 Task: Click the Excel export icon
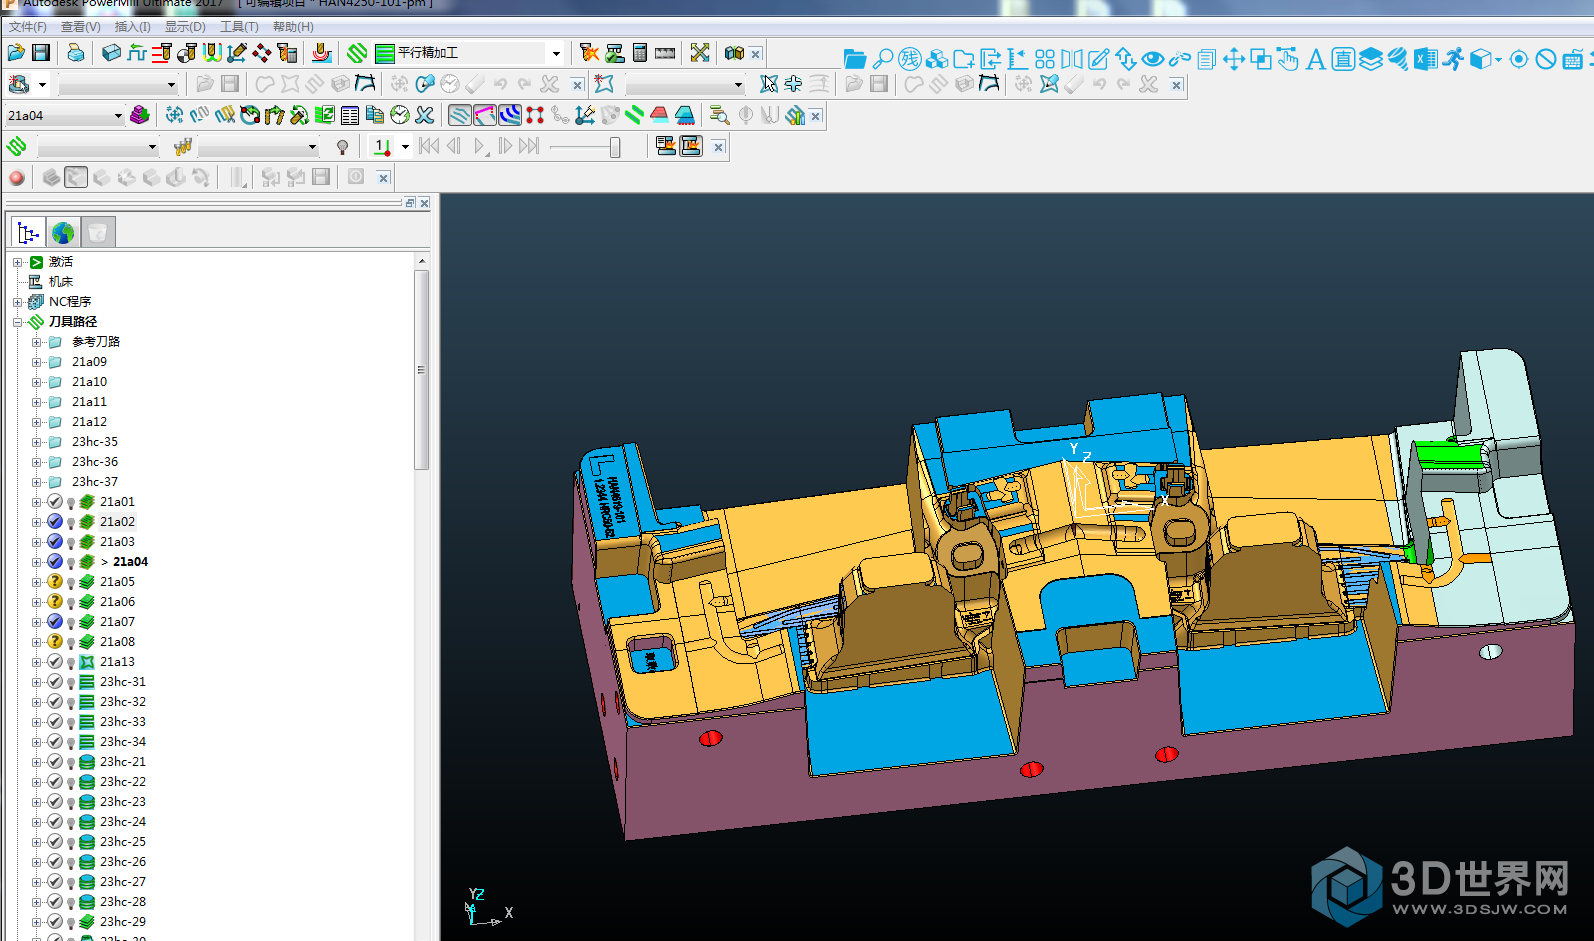point(1425,59)
